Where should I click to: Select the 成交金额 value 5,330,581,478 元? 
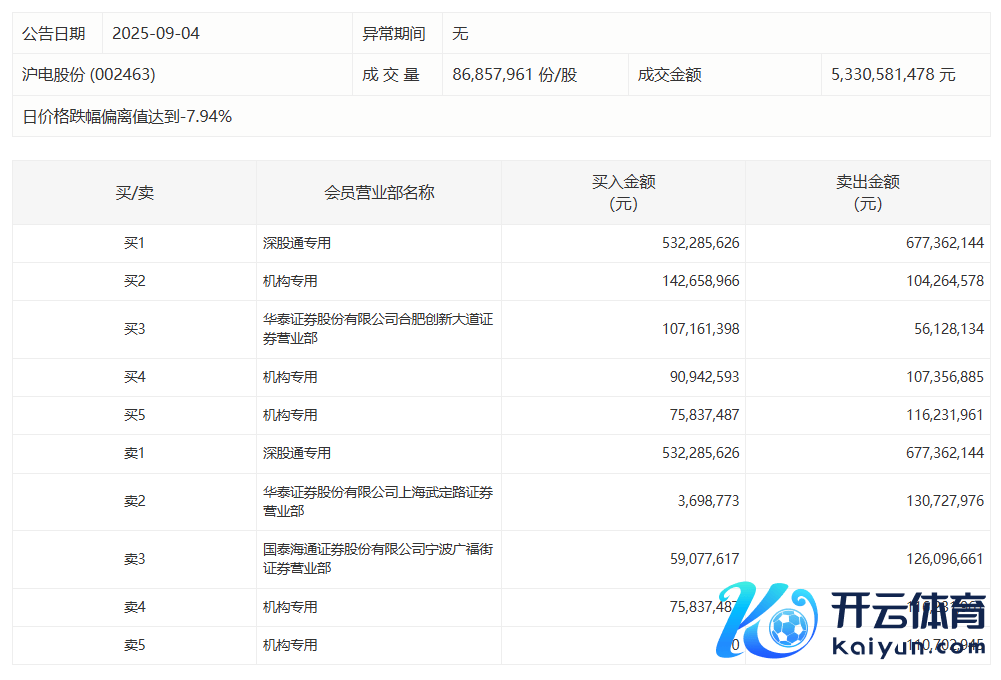point(893,74)
